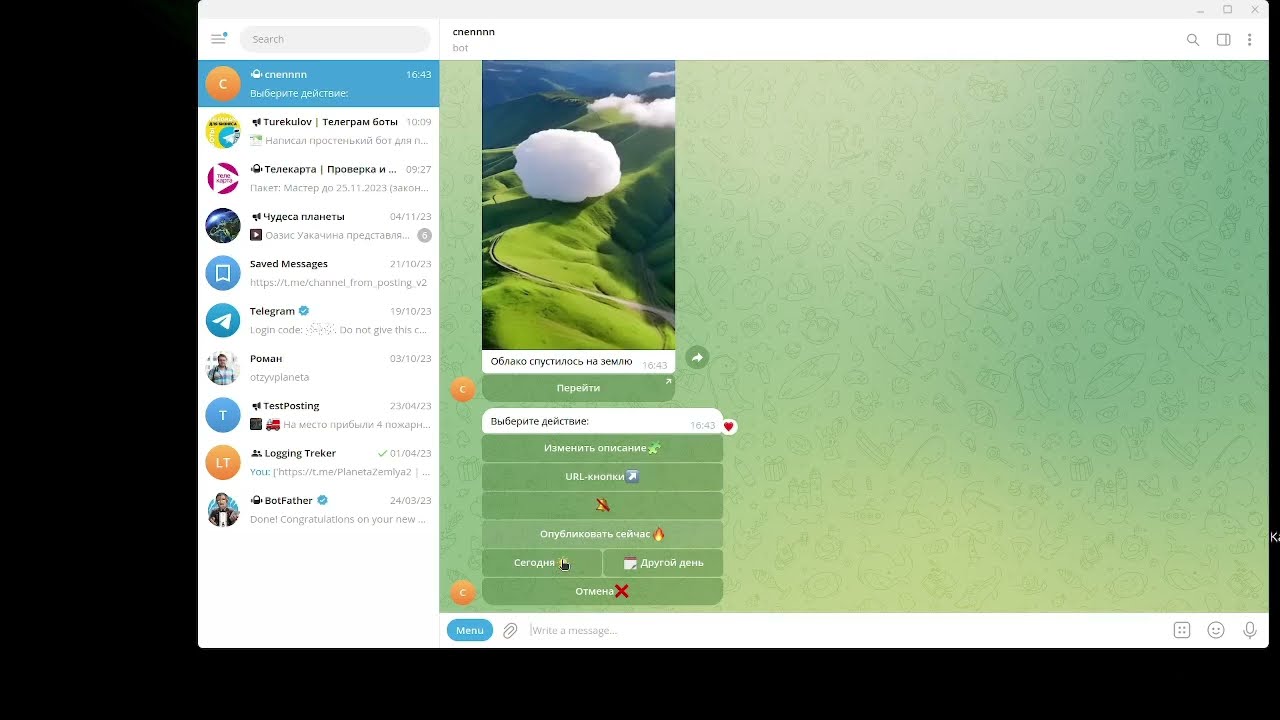Viewport: 1280px width, 720px height.
Task: Open the Телекарта | Проверка chat row
Action: point(318,178)
